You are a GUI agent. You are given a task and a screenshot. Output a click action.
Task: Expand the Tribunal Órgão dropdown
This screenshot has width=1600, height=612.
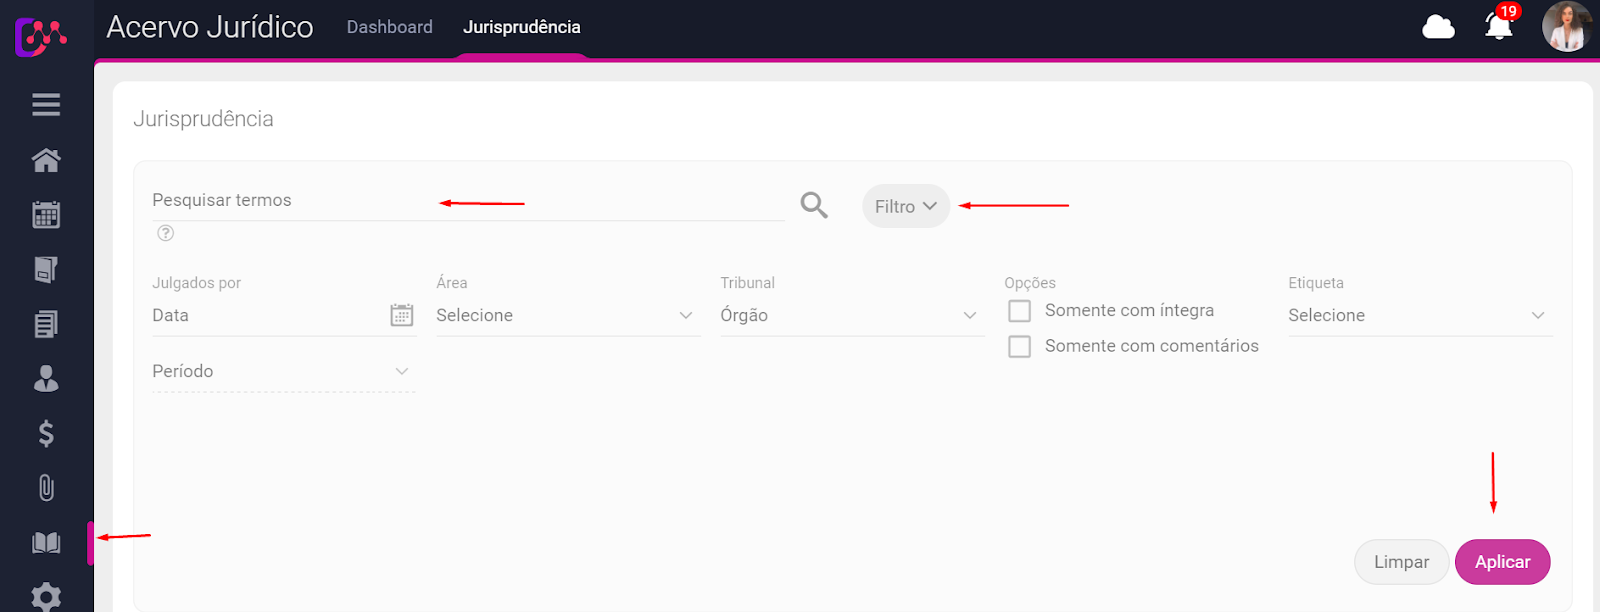coord(849,315)
